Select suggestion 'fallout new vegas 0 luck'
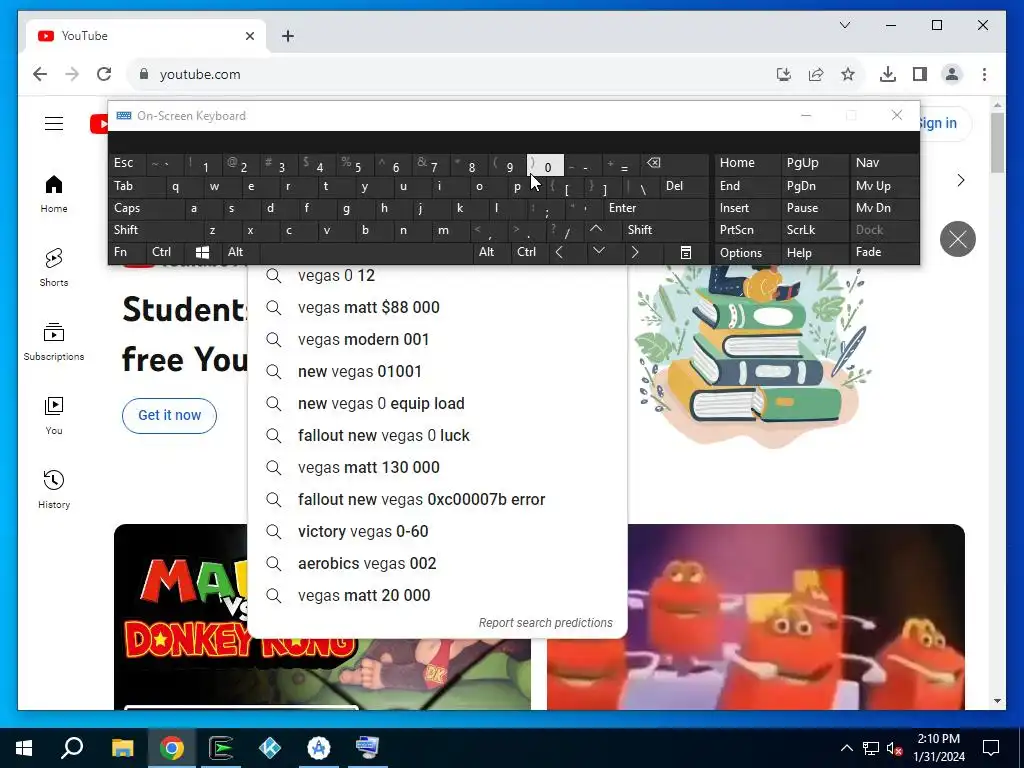The width and height of the screenshot is (1024, 768). [x=438, y=436]
